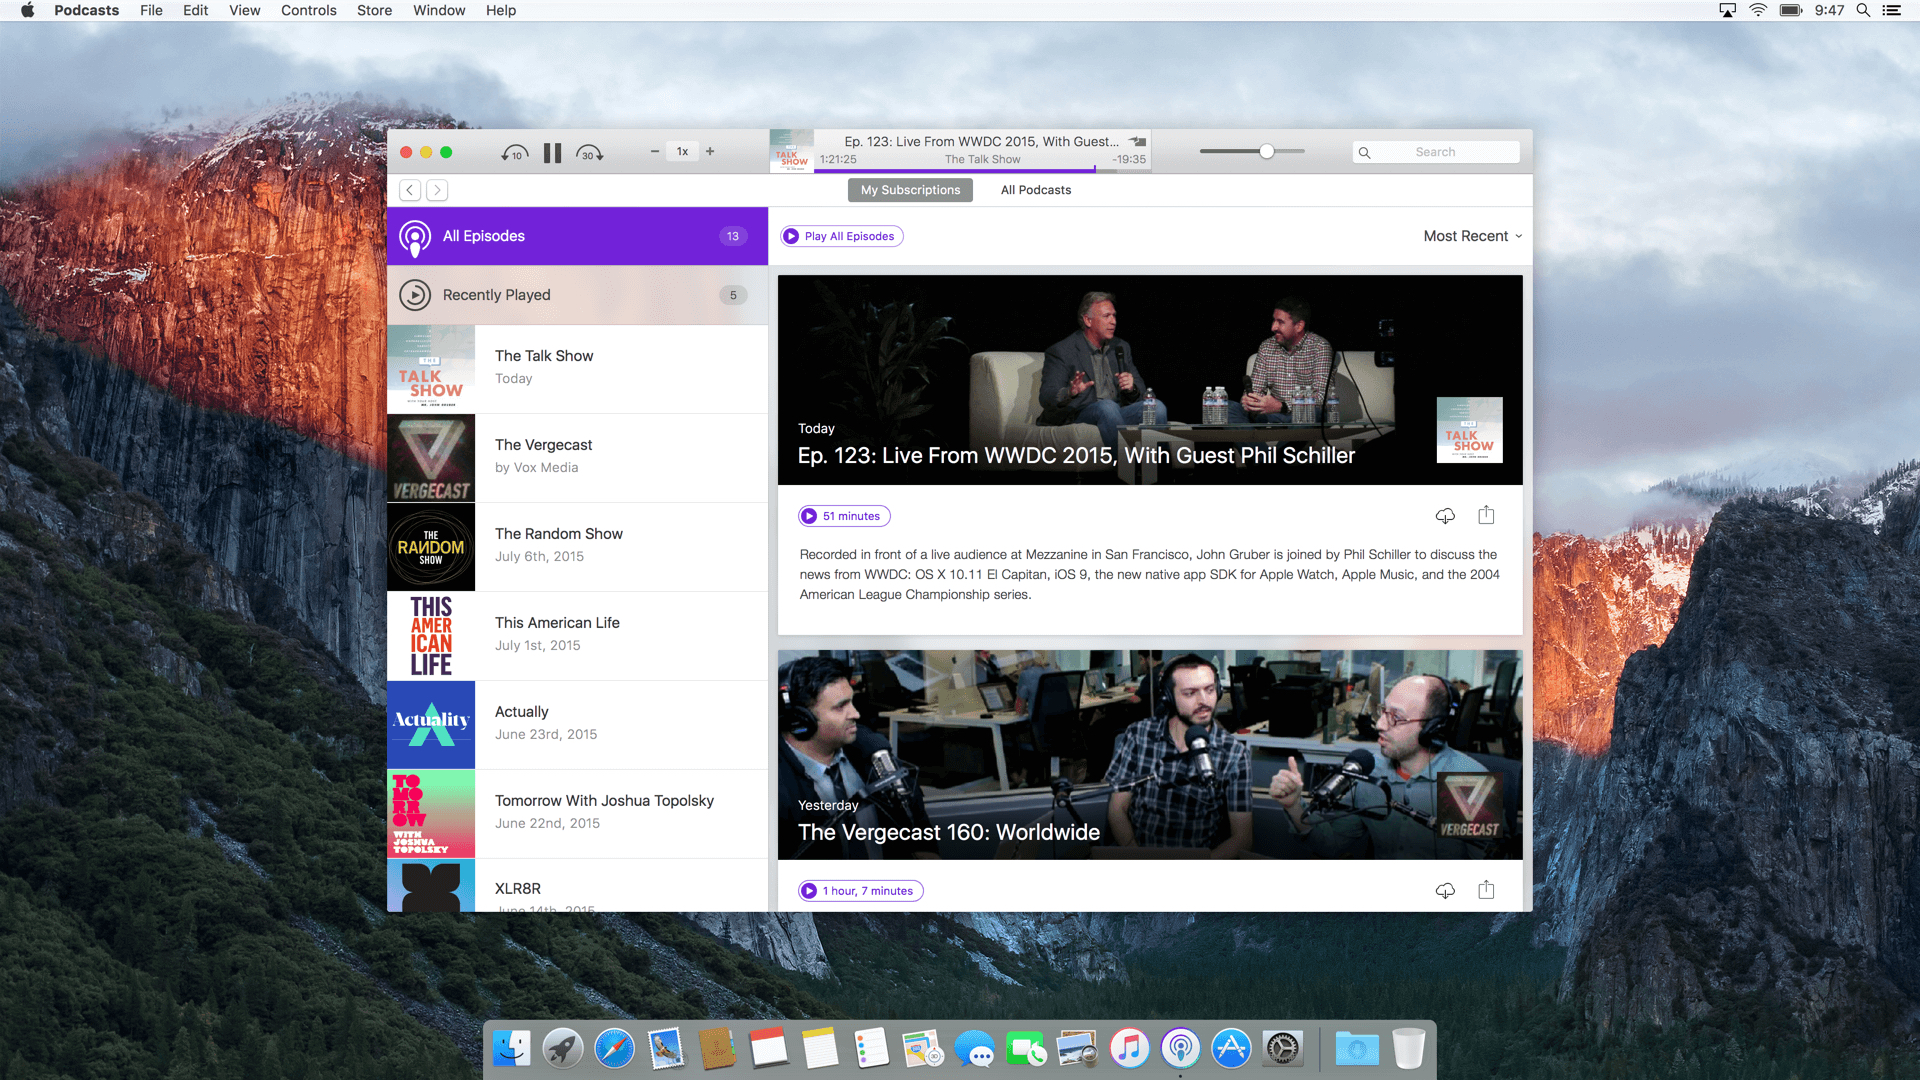This screenshot has width=1920, height=1080.
Task: Click the Recently Played play-circle icon
Action: (x=415, y=295)
